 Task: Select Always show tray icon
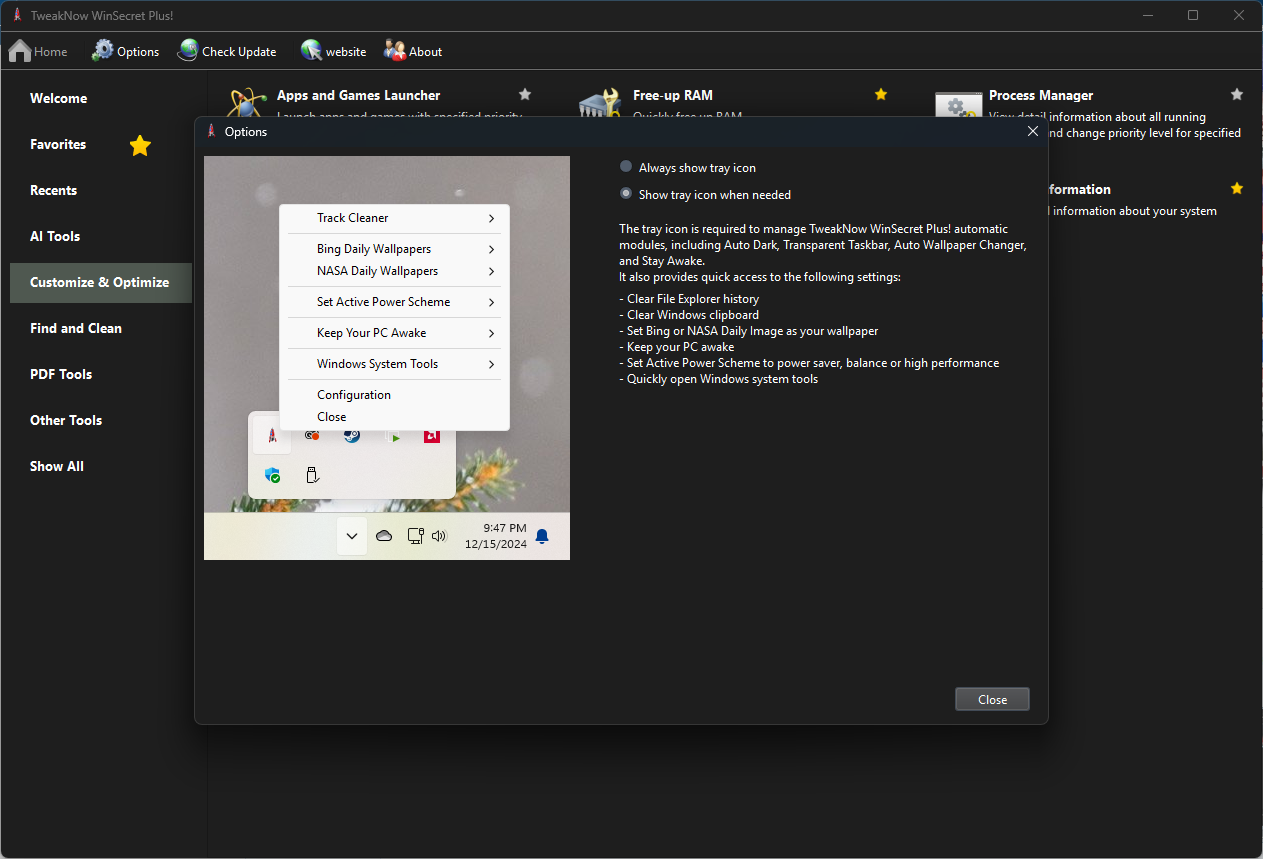[x=626, y=167]
